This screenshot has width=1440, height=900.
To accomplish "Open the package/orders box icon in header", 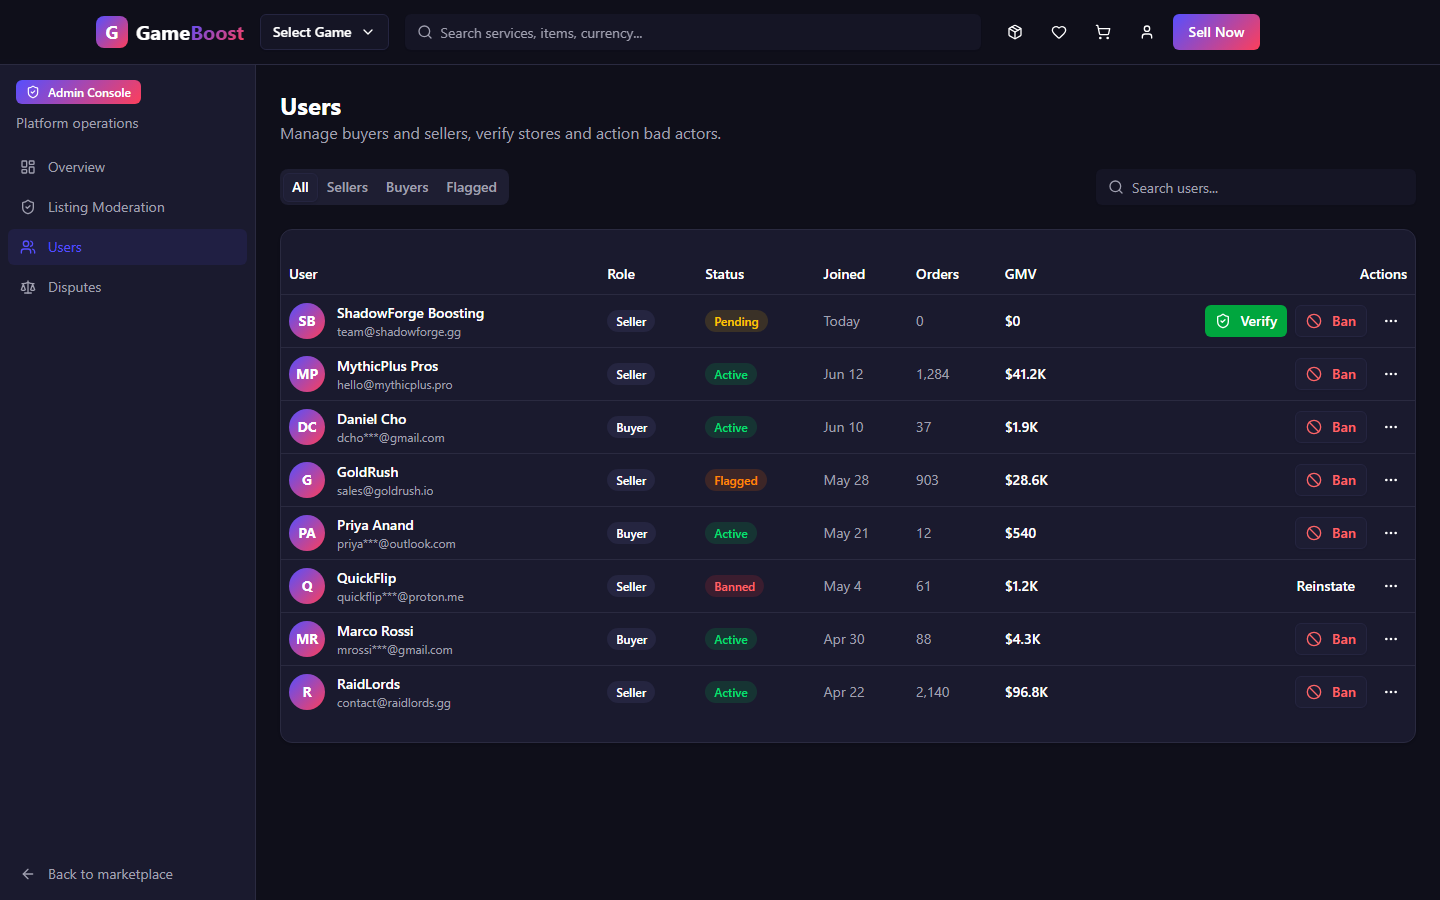I will pyautogui.click(x=1015, y=32).
